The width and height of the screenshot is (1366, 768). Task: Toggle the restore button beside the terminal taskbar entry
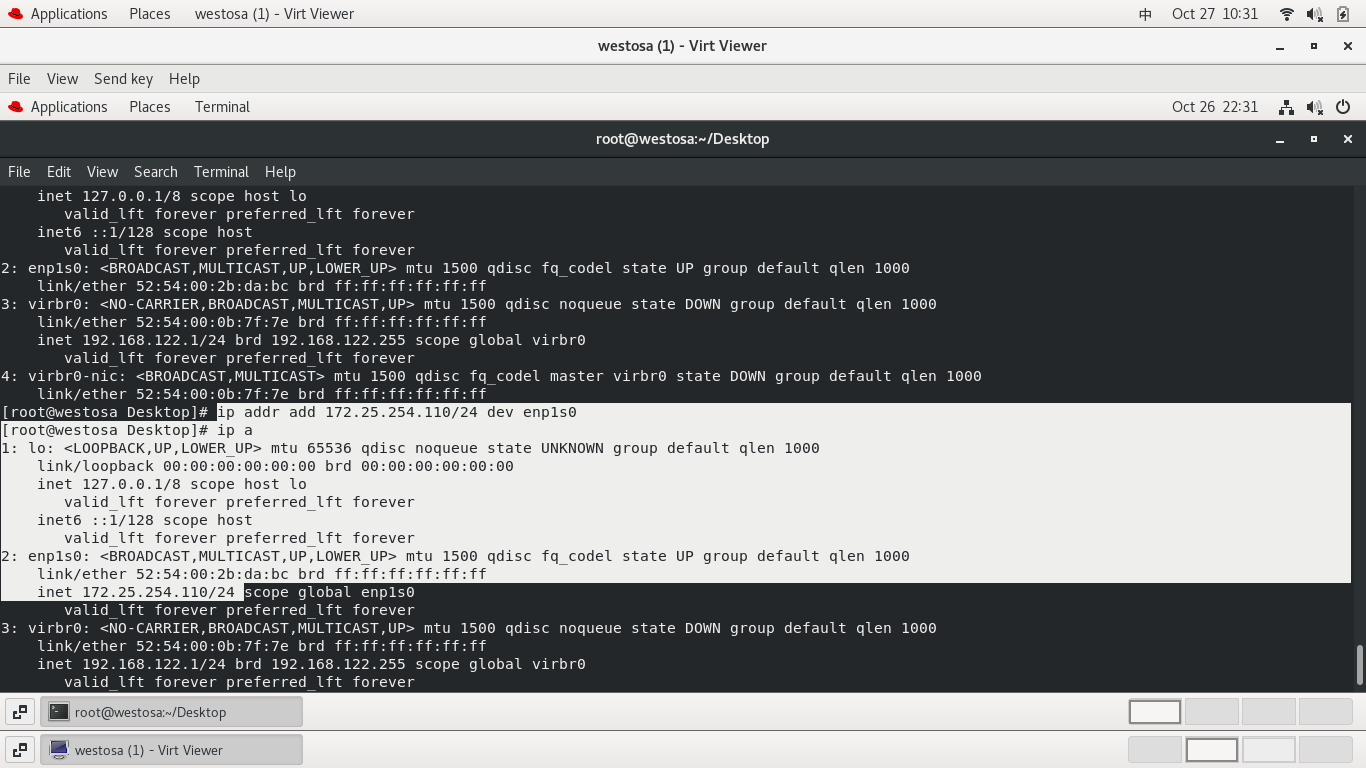click(x=19, y=711)
